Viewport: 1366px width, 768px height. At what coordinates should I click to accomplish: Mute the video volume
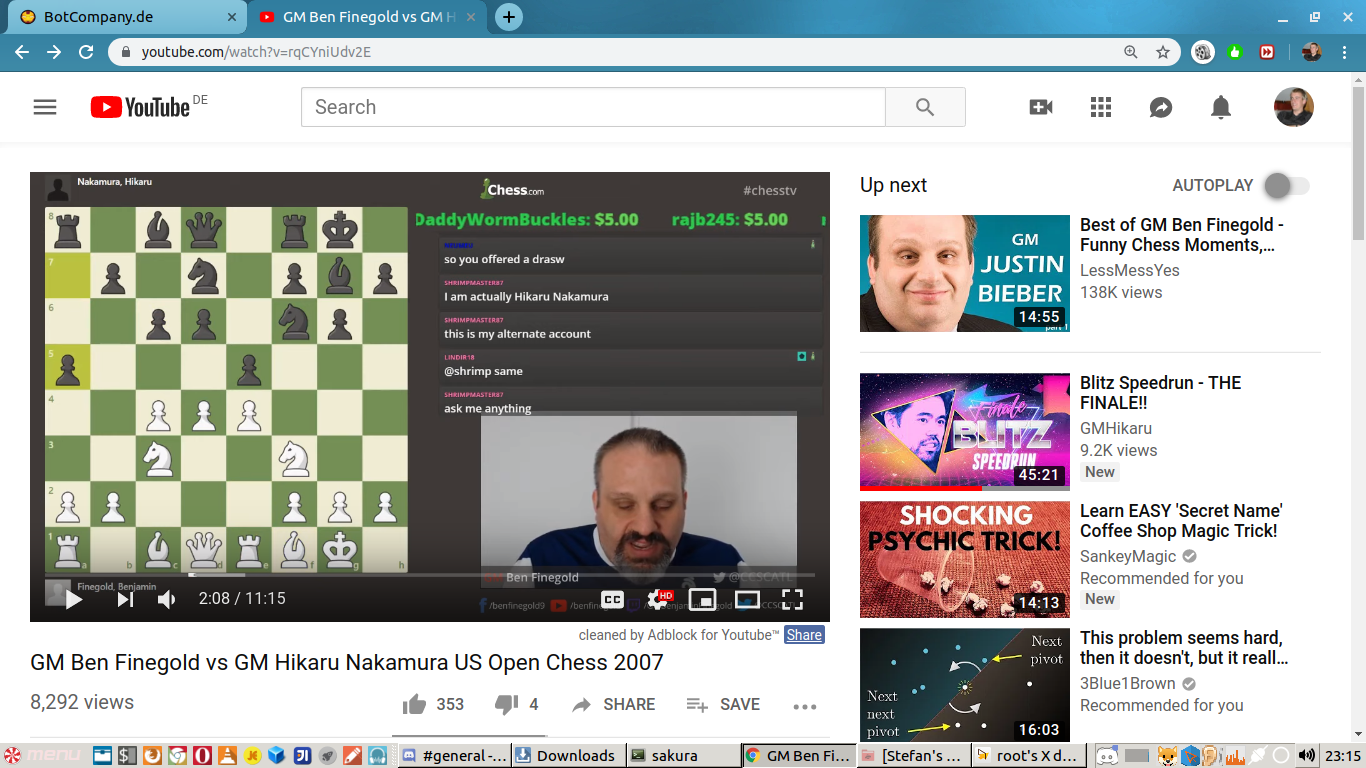167,599
